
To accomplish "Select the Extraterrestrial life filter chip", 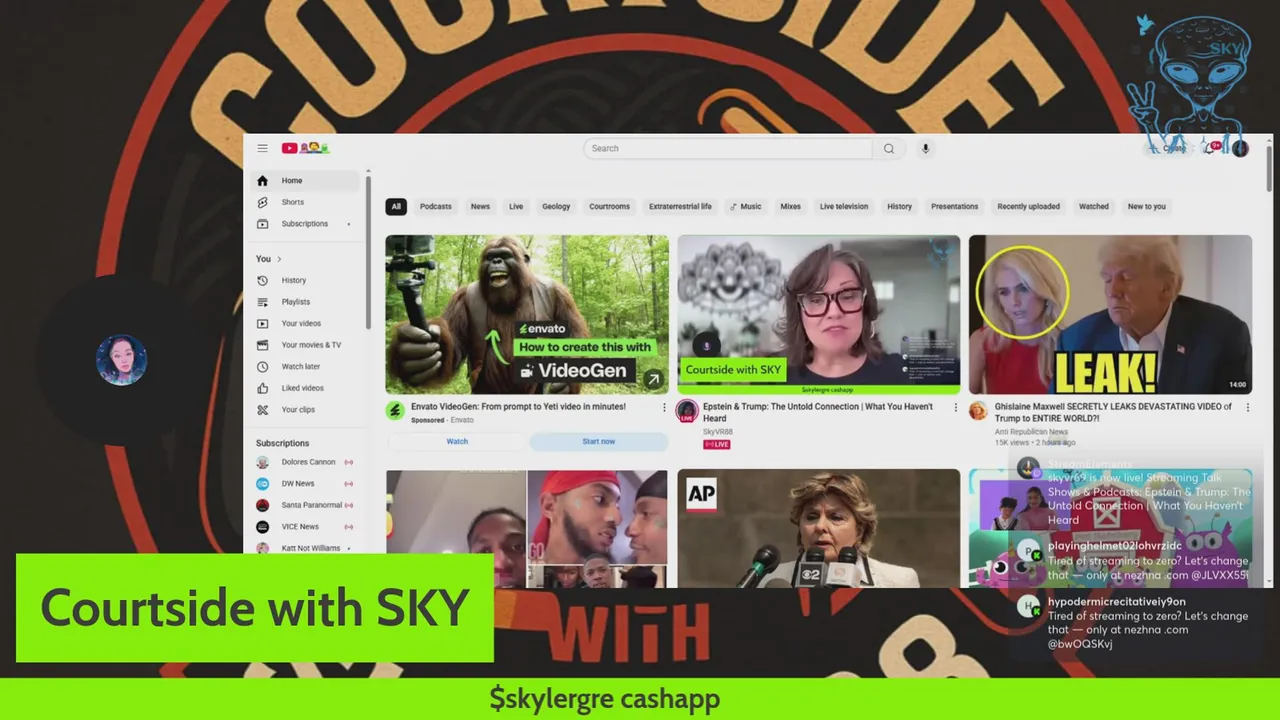I will click(680, 206).
